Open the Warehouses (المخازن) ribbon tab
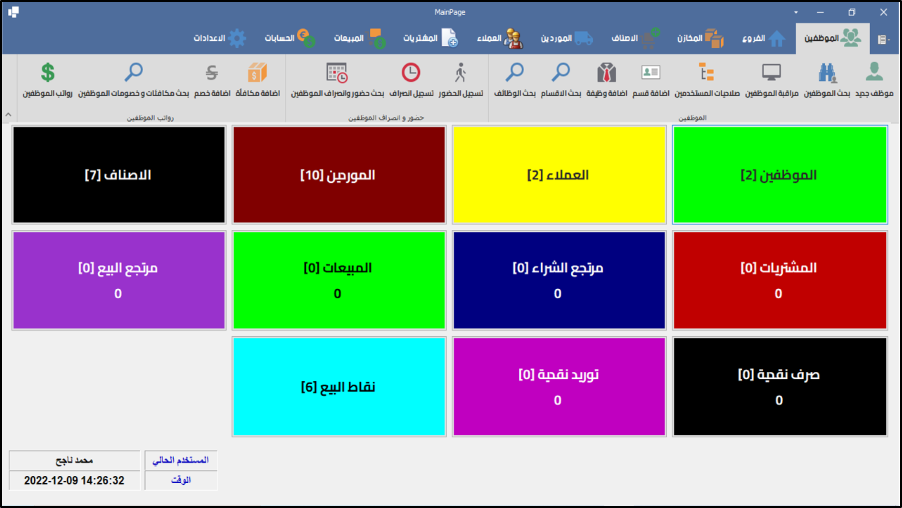This screenshot has width=902, height=508. 700,38
